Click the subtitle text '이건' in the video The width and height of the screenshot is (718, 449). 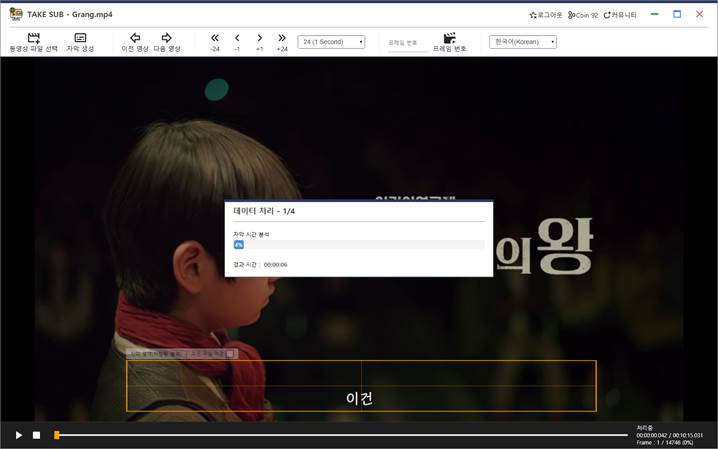point(359,398)
